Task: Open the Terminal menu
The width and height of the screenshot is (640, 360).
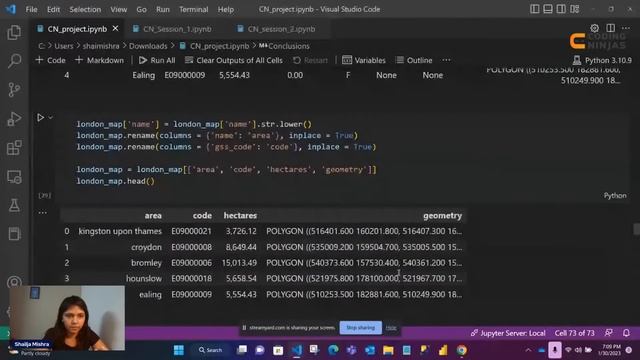Action: [x=193, y=9]
